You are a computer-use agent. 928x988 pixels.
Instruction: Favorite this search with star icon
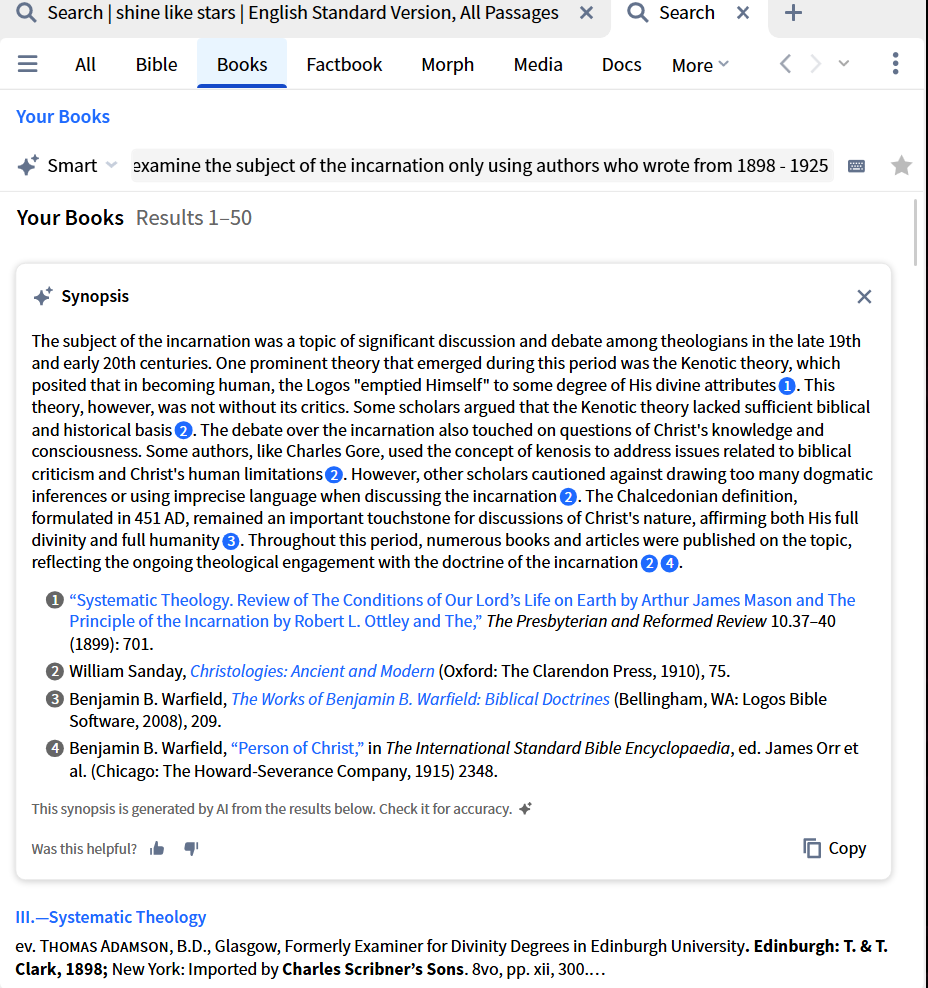(901, 165)
